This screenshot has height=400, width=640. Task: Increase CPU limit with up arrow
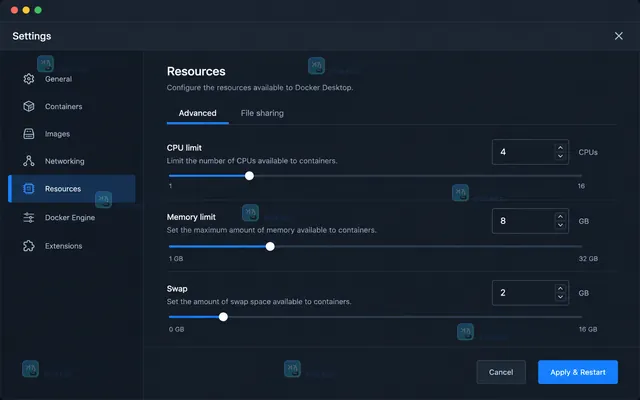click(560, 148)
